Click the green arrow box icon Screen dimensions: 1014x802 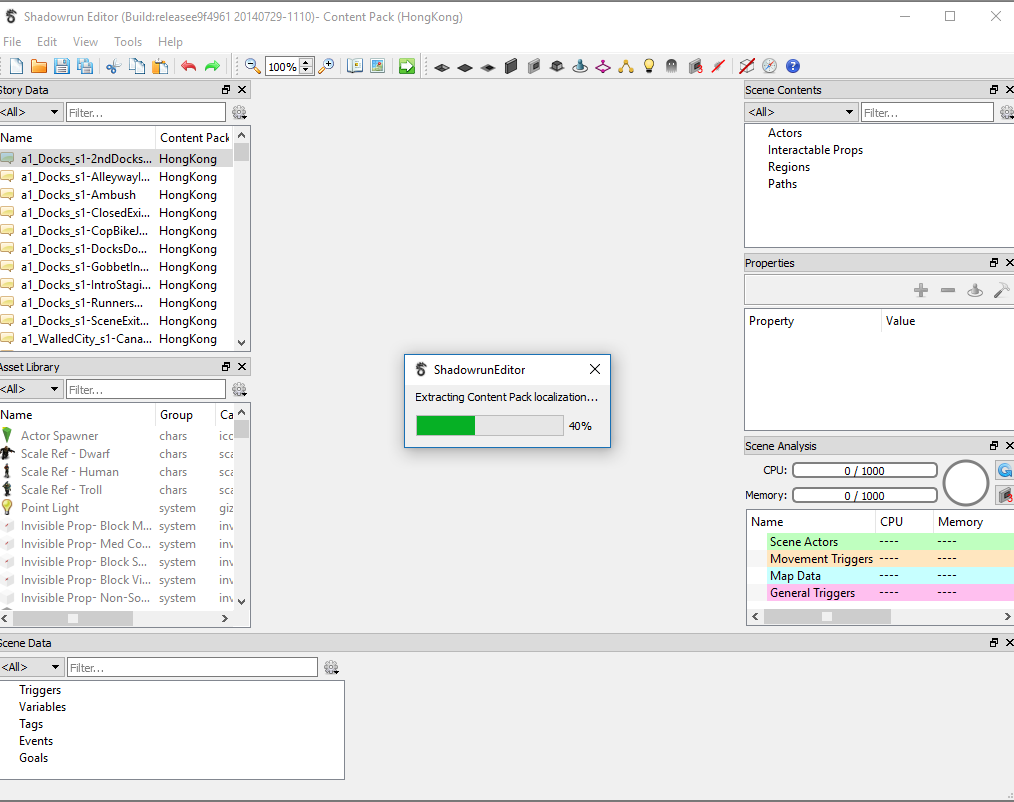point(406,66)
